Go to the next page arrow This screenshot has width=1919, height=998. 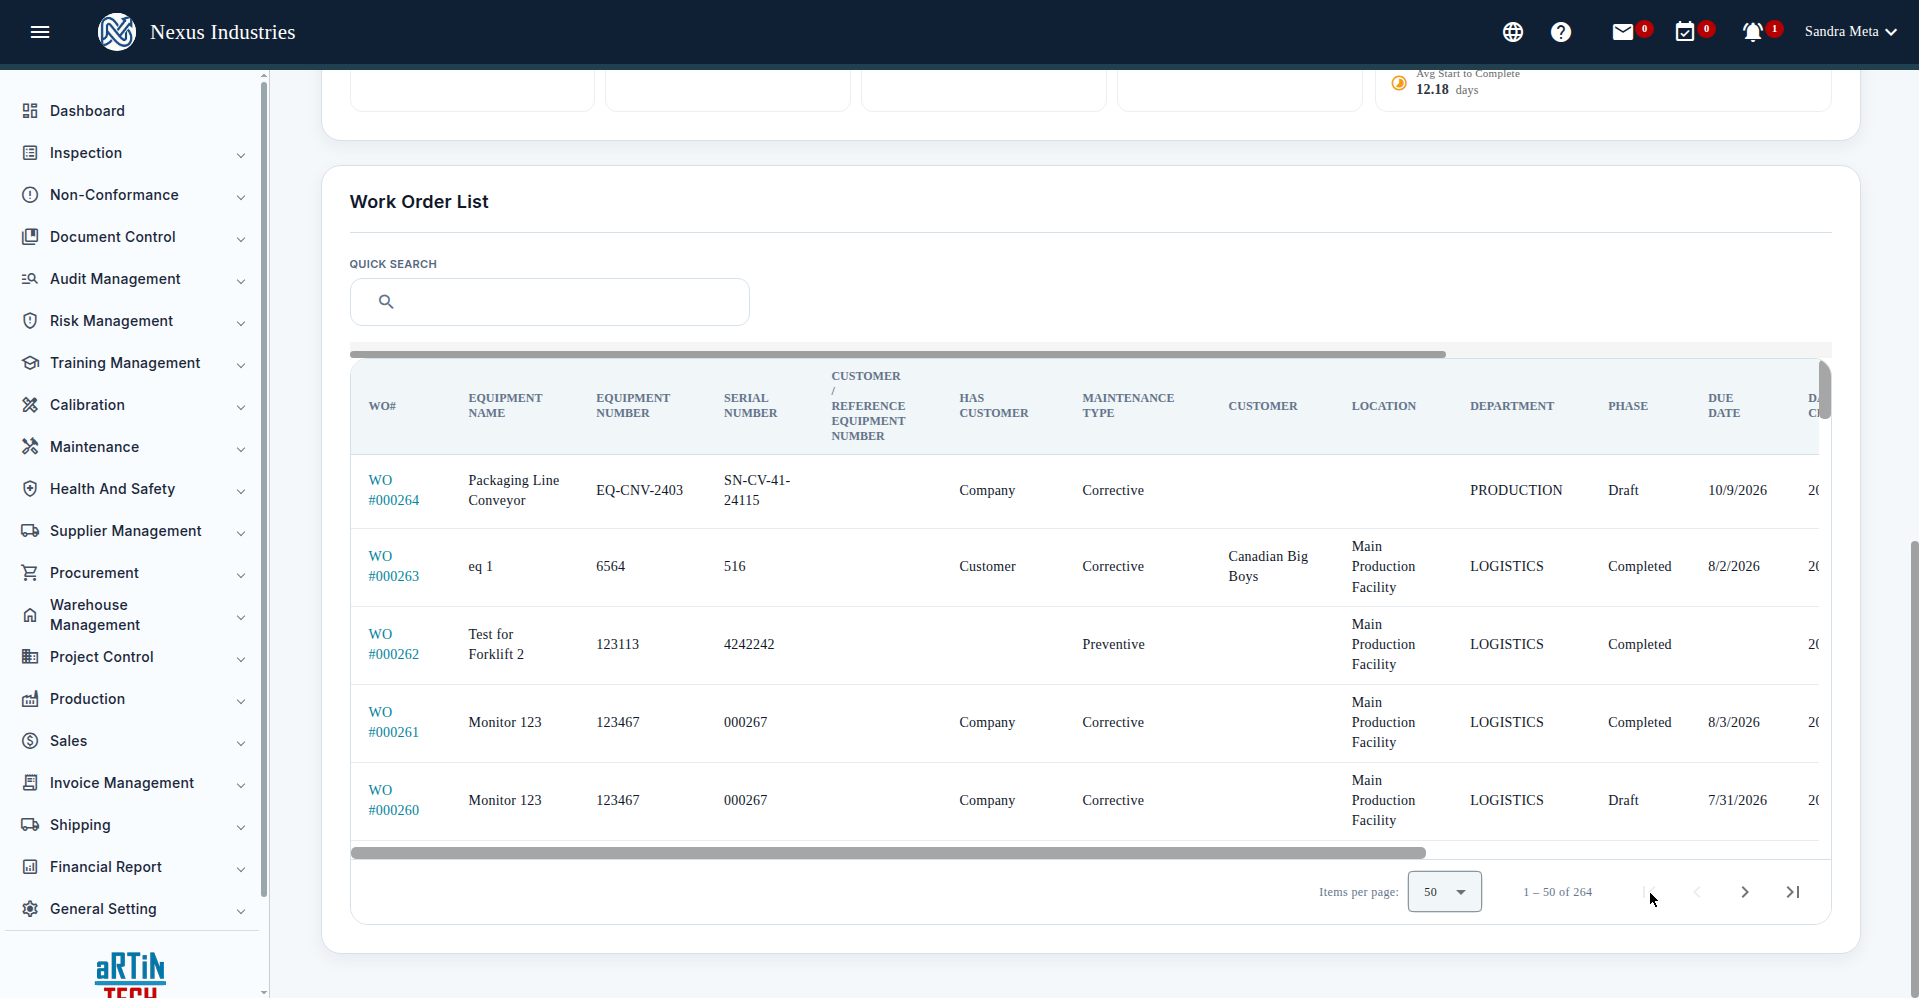point(1745,892)
